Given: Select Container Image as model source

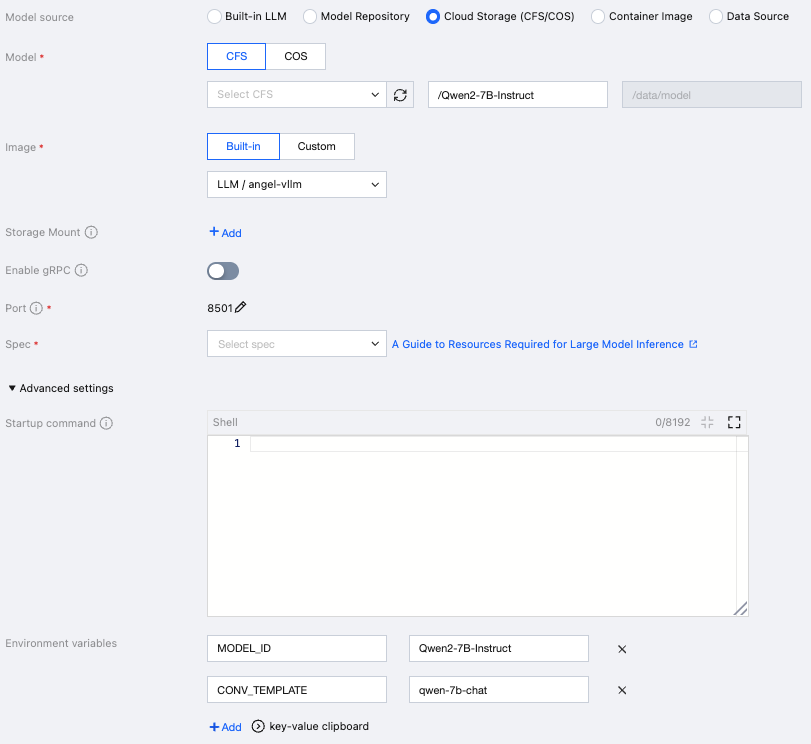Looking at the screenshot, I should click(x=598, y=17).
